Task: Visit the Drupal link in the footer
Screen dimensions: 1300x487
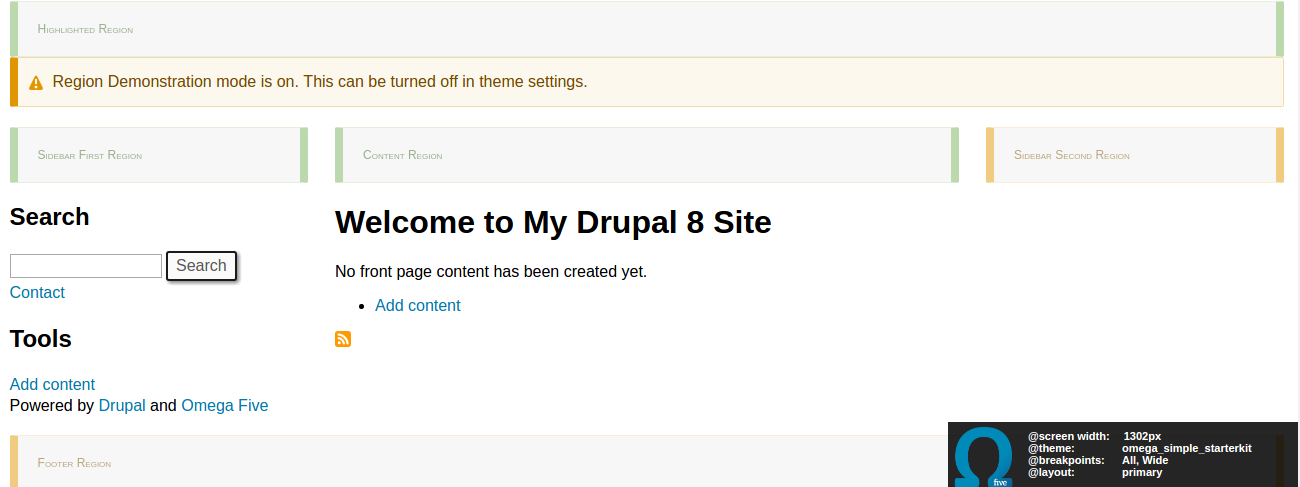Action: 122,405
